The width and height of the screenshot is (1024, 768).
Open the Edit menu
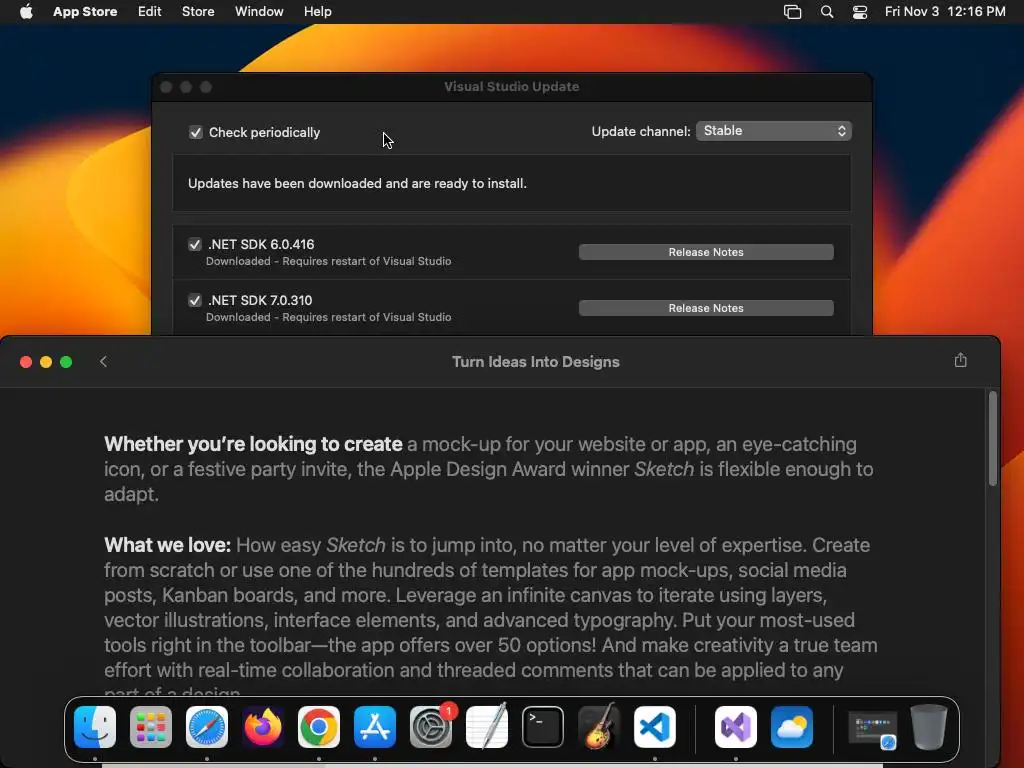(150, 12)
